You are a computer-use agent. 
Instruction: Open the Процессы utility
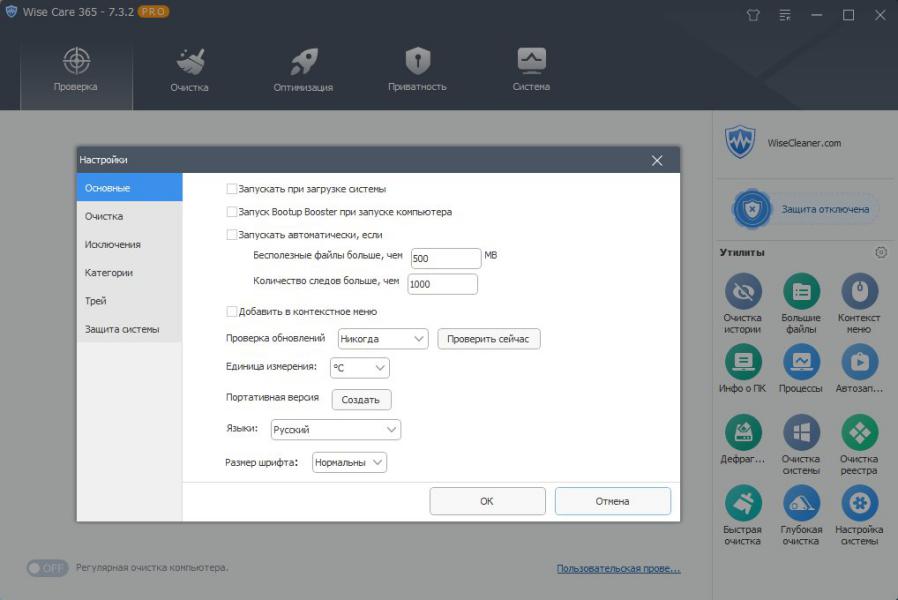(x=801, y=361)
